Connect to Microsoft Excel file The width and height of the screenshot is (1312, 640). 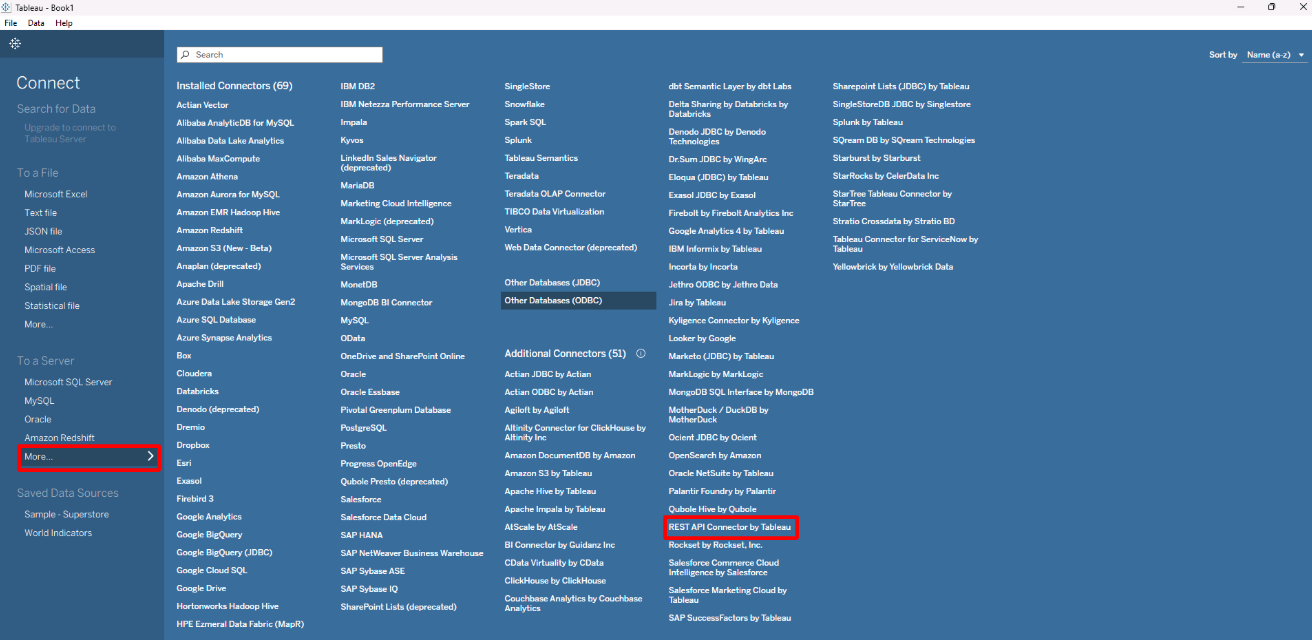[x=56, y=194]
